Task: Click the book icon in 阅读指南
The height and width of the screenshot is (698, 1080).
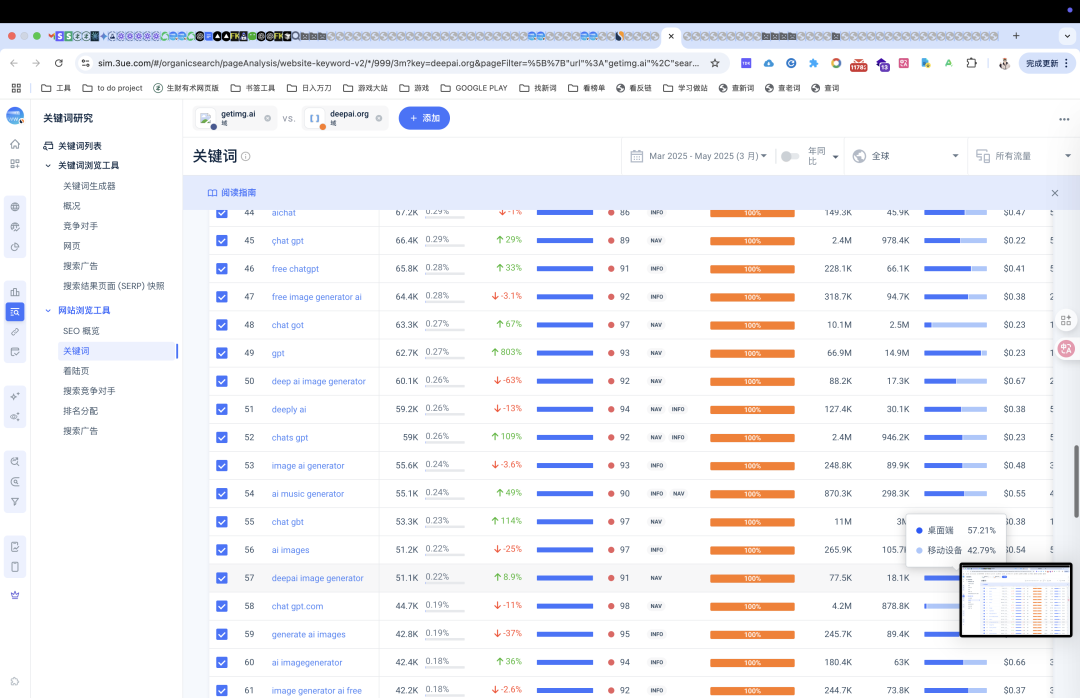Action: tap(212, 193)
